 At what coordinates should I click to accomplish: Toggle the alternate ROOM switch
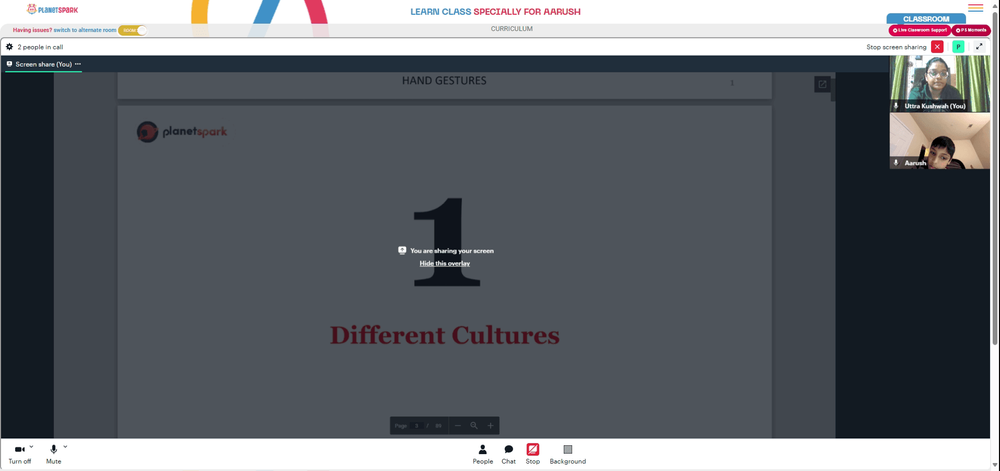click(133, 30)
